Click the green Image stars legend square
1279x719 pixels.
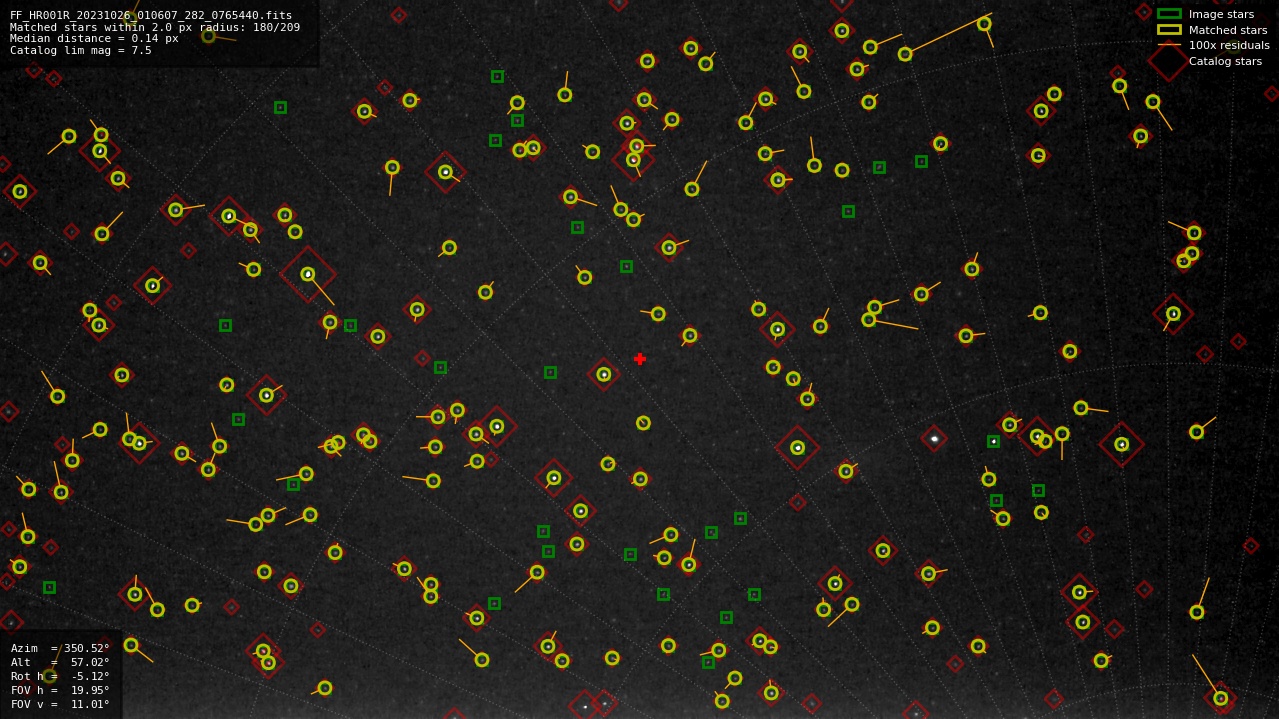pyautogui.click(x=1169, y=14)
